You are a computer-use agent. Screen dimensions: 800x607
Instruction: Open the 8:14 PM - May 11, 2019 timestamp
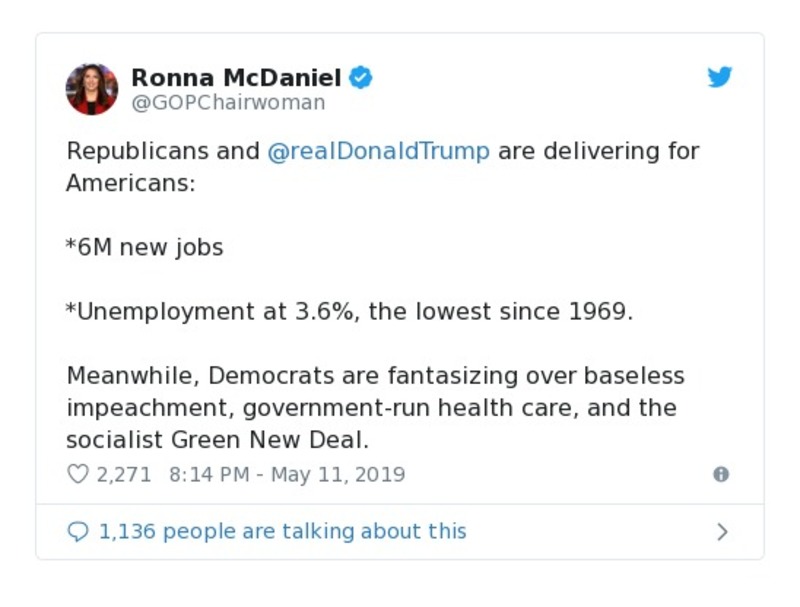point(287,474)
